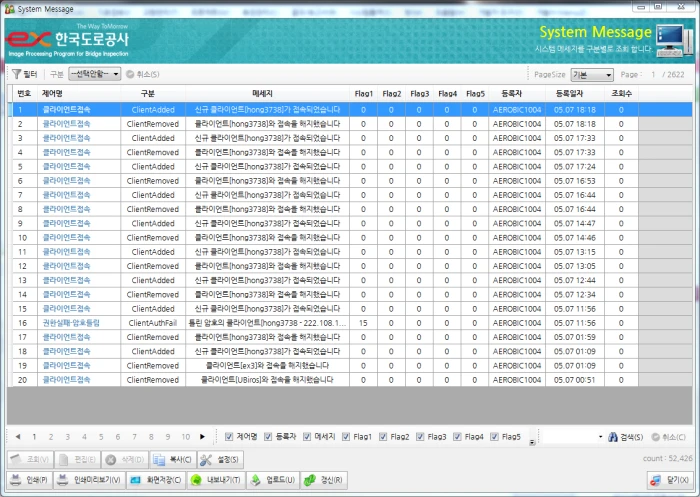This screenshot has width=700, height=497.
Task: Go to the previous page group with the left arrow
Action: click(18, 437)
